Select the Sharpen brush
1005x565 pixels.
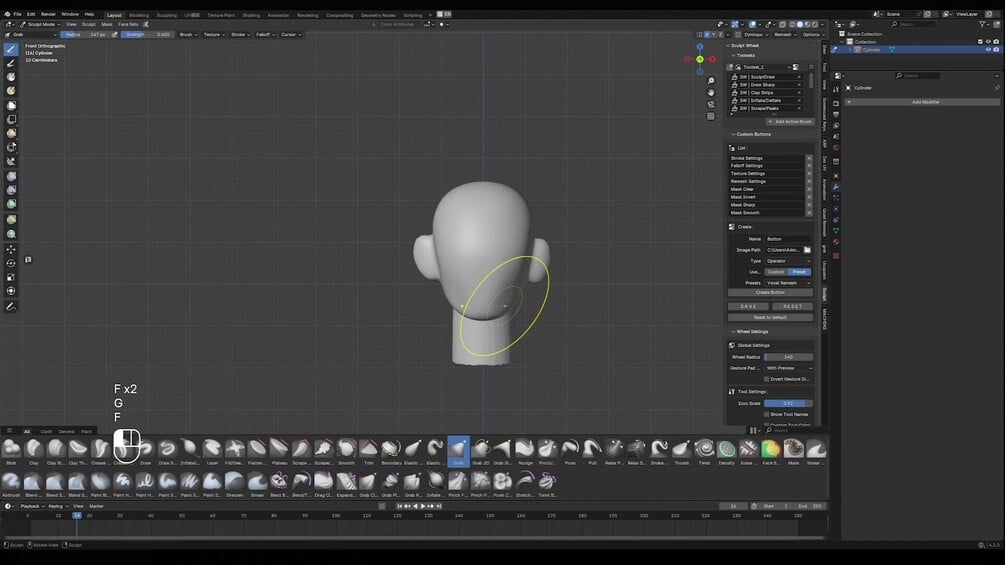click(235, 484)
